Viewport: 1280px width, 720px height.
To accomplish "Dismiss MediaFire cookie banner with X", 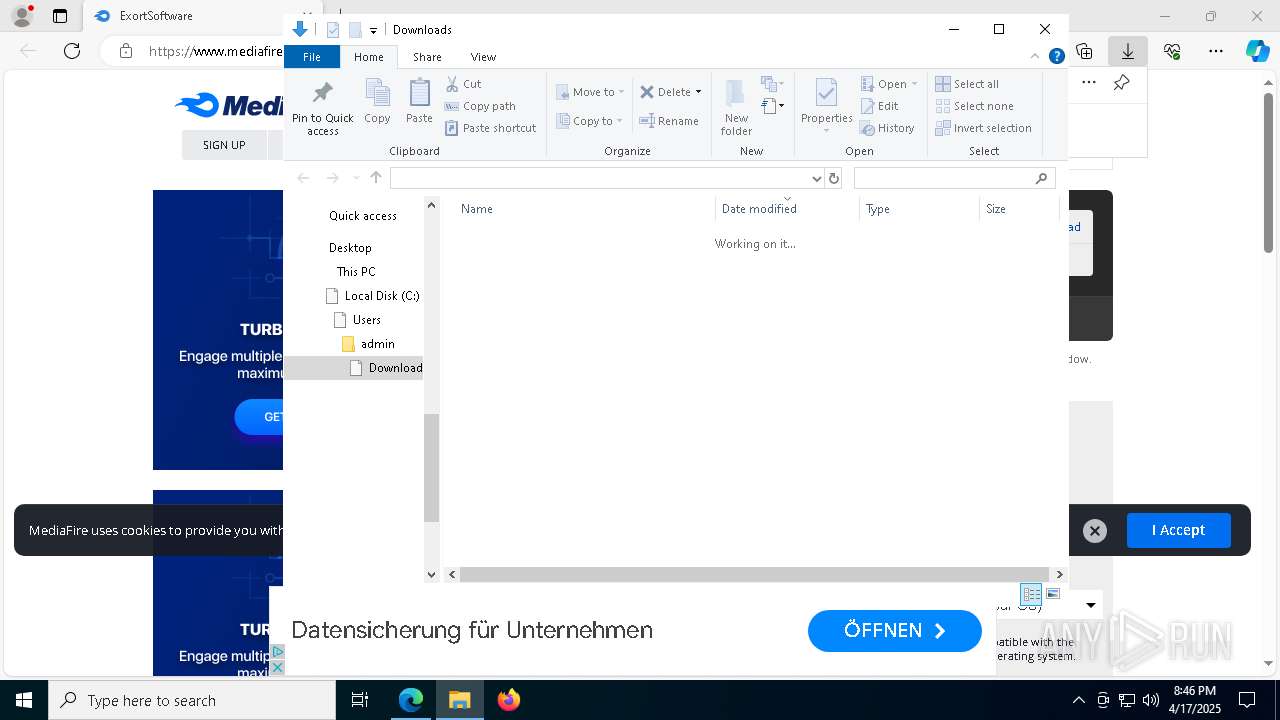I will [x=1095, y=531].
